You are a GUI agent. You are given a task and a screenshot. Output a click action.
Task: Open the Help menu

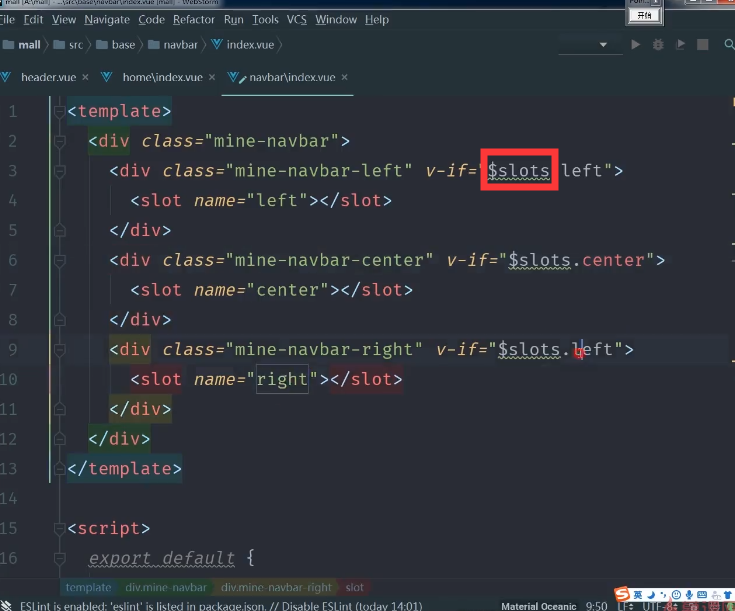(377, 20)
